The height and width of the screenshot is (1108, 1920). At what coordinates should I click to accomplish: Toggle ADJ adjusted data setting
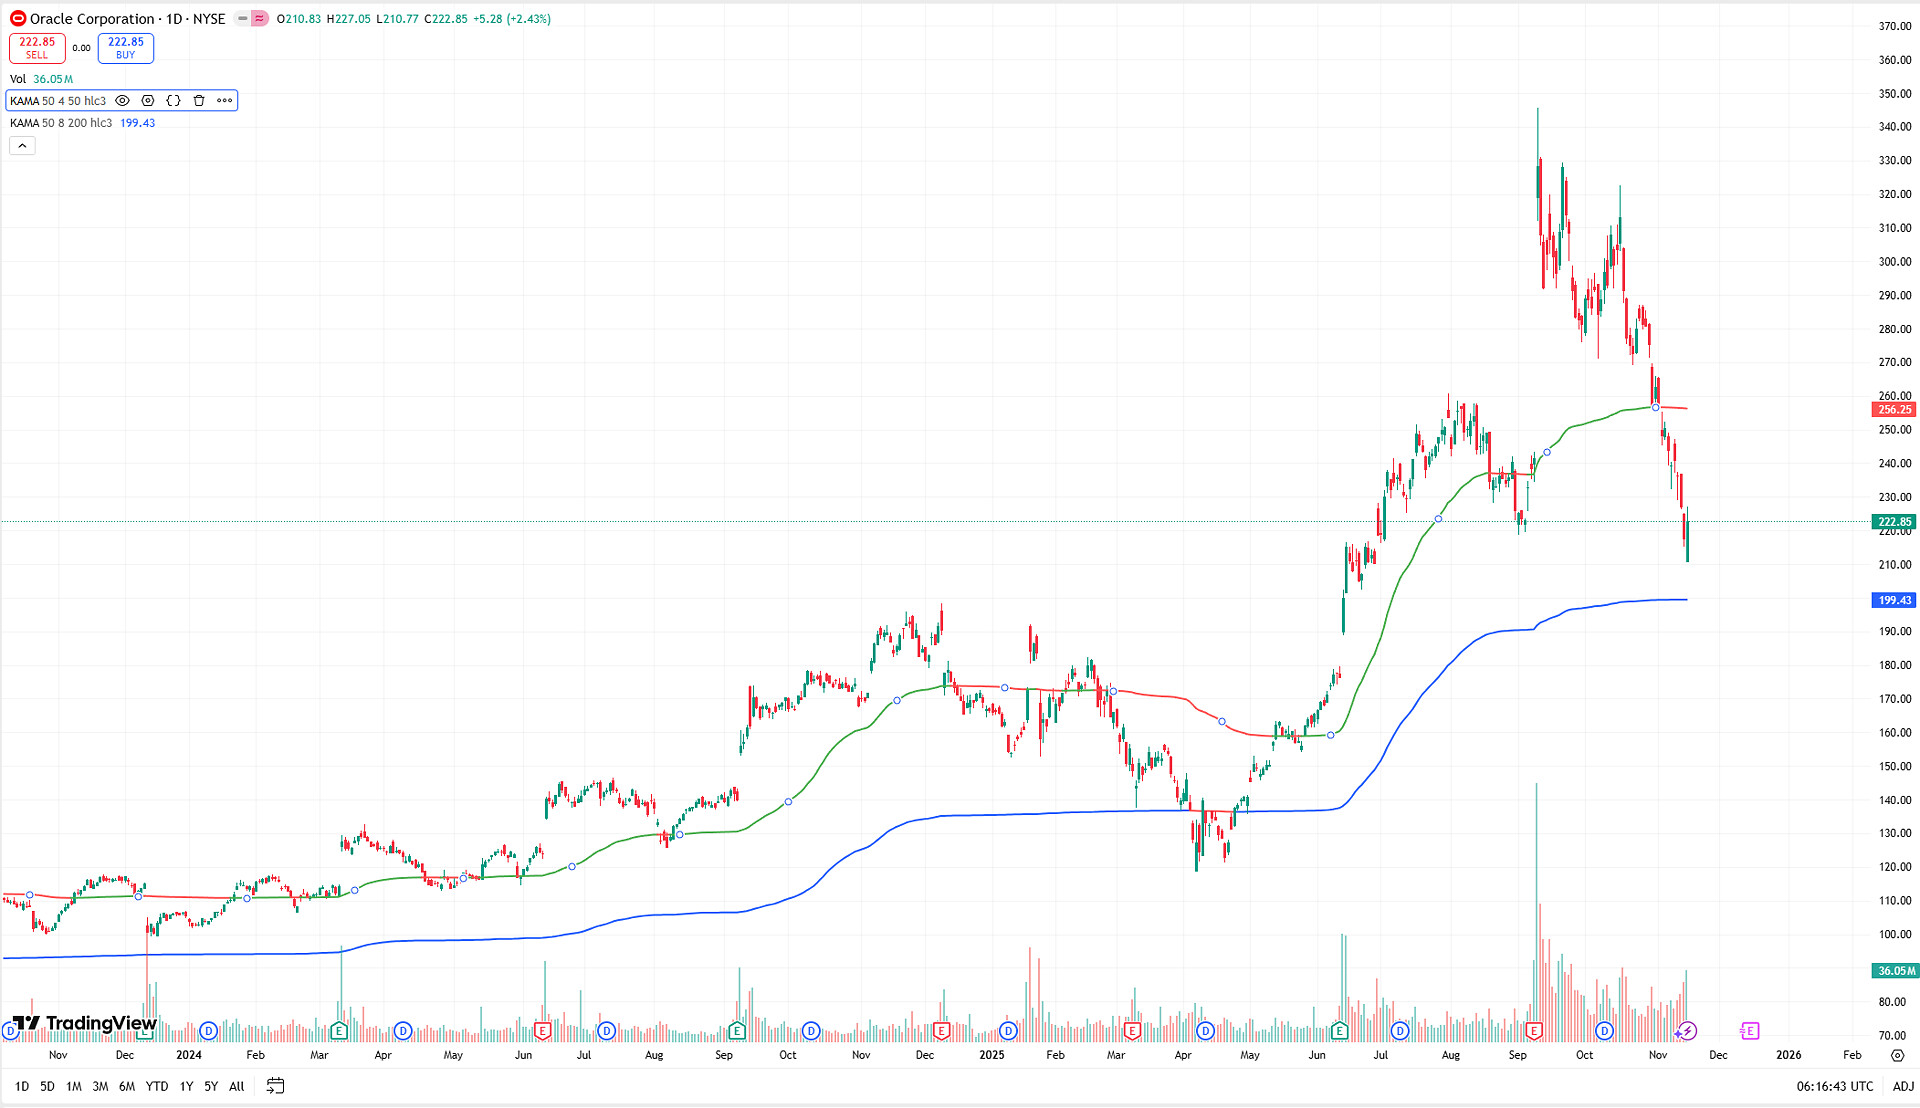tap(1903, 1087)
